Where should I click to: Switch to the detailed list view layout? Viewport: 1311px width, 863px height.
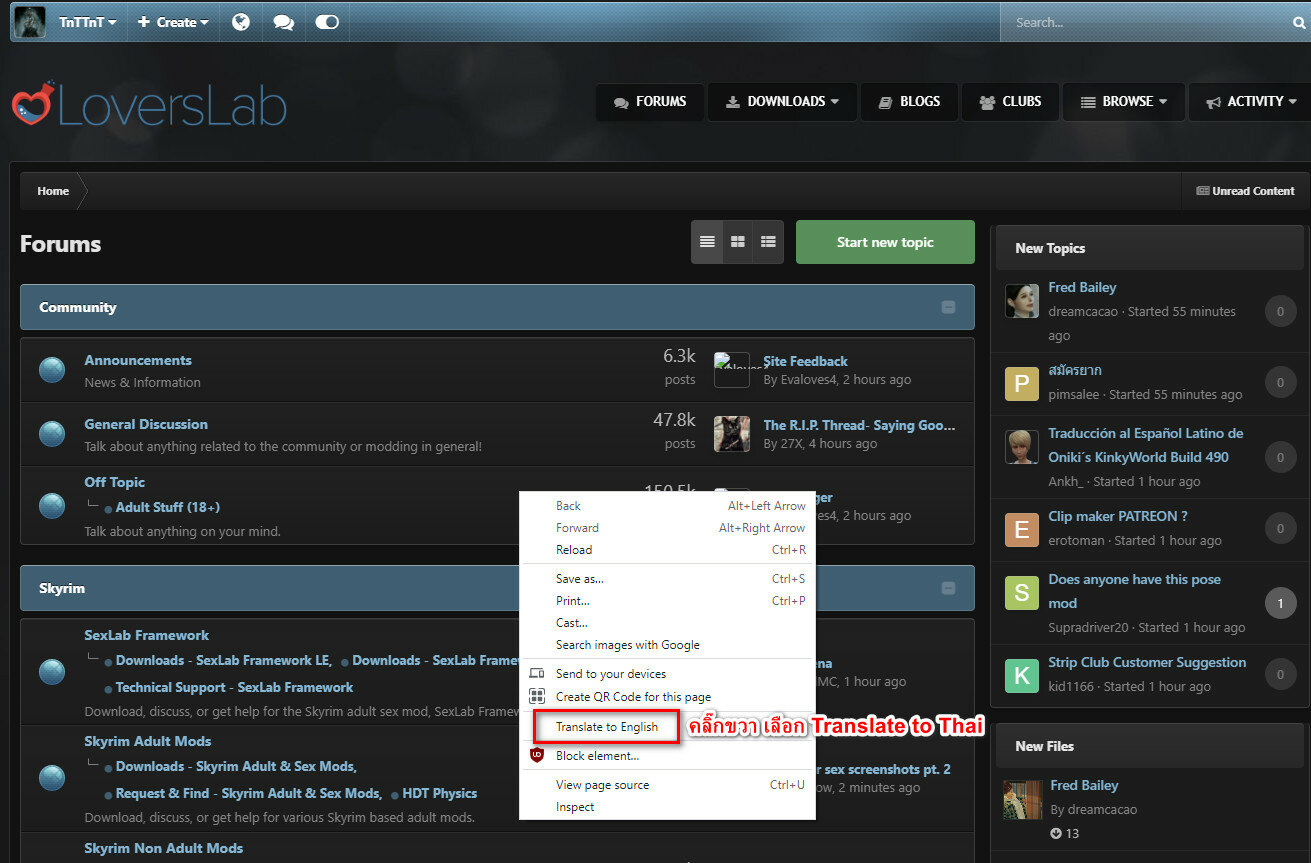(768, 242)
